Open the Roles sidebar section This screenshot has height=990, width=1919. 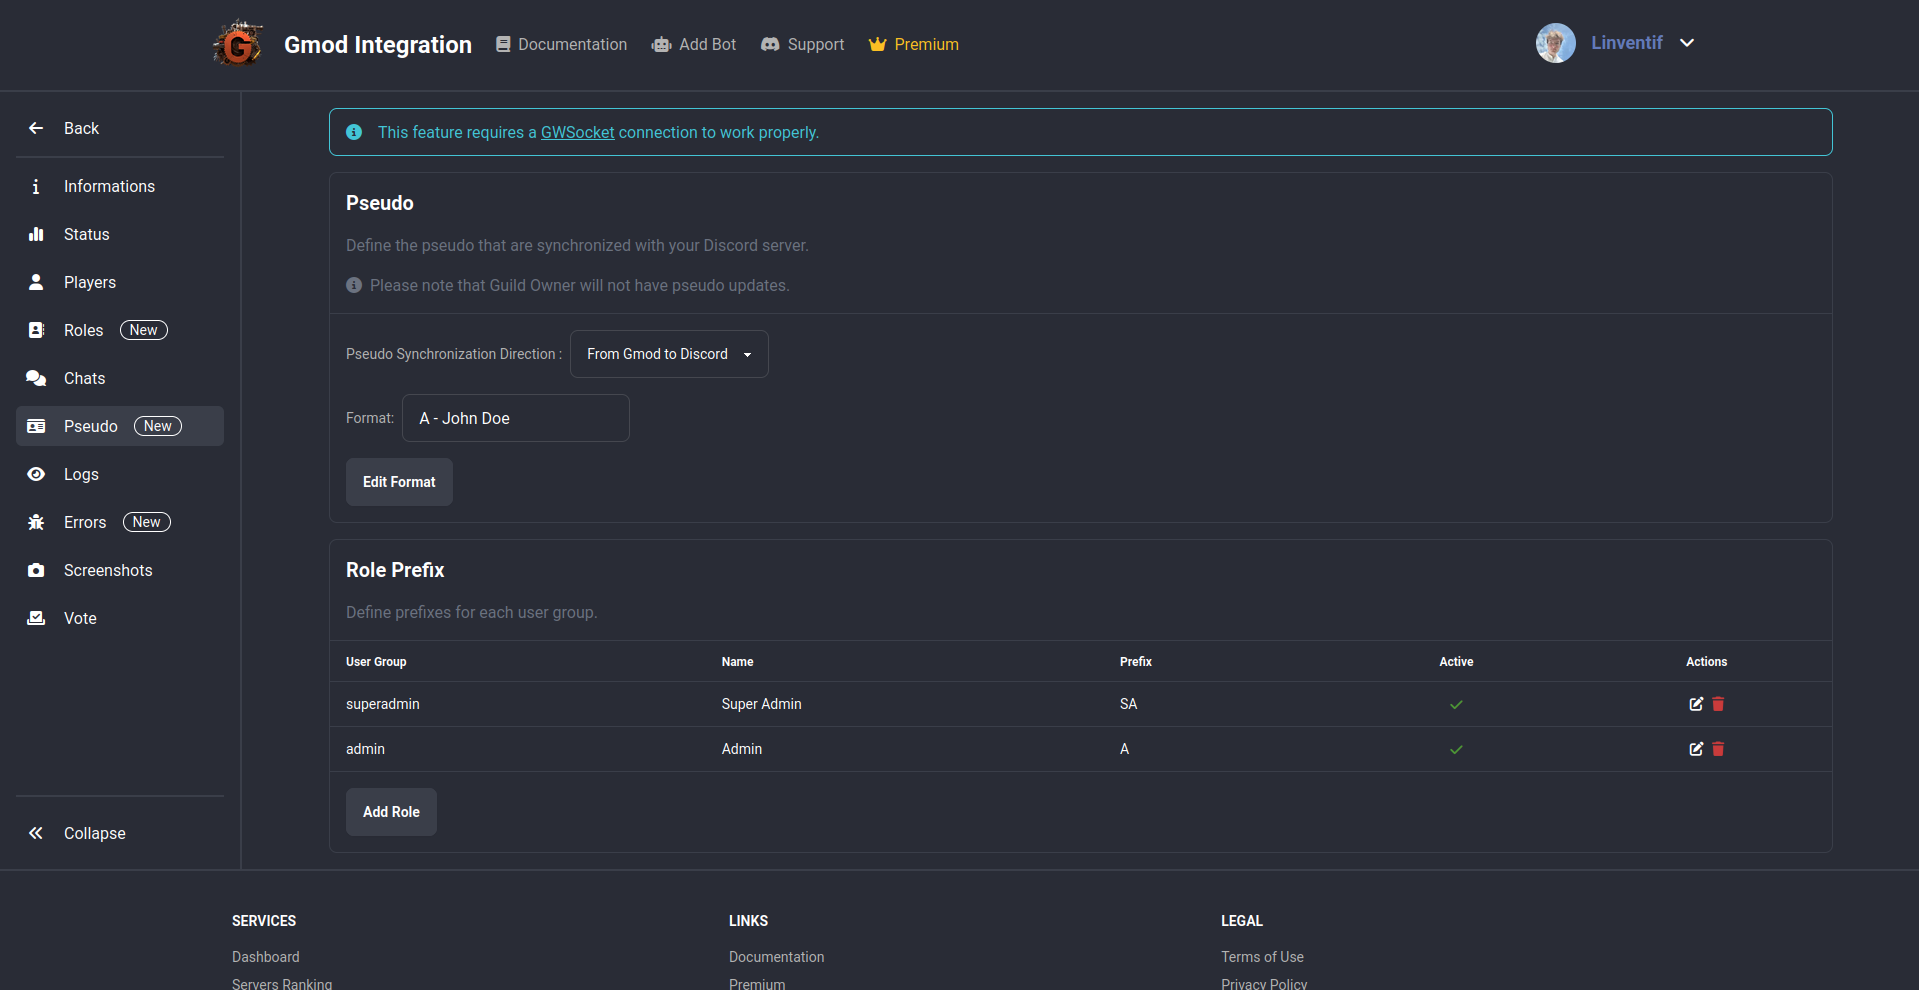click(x=84, y=330)
